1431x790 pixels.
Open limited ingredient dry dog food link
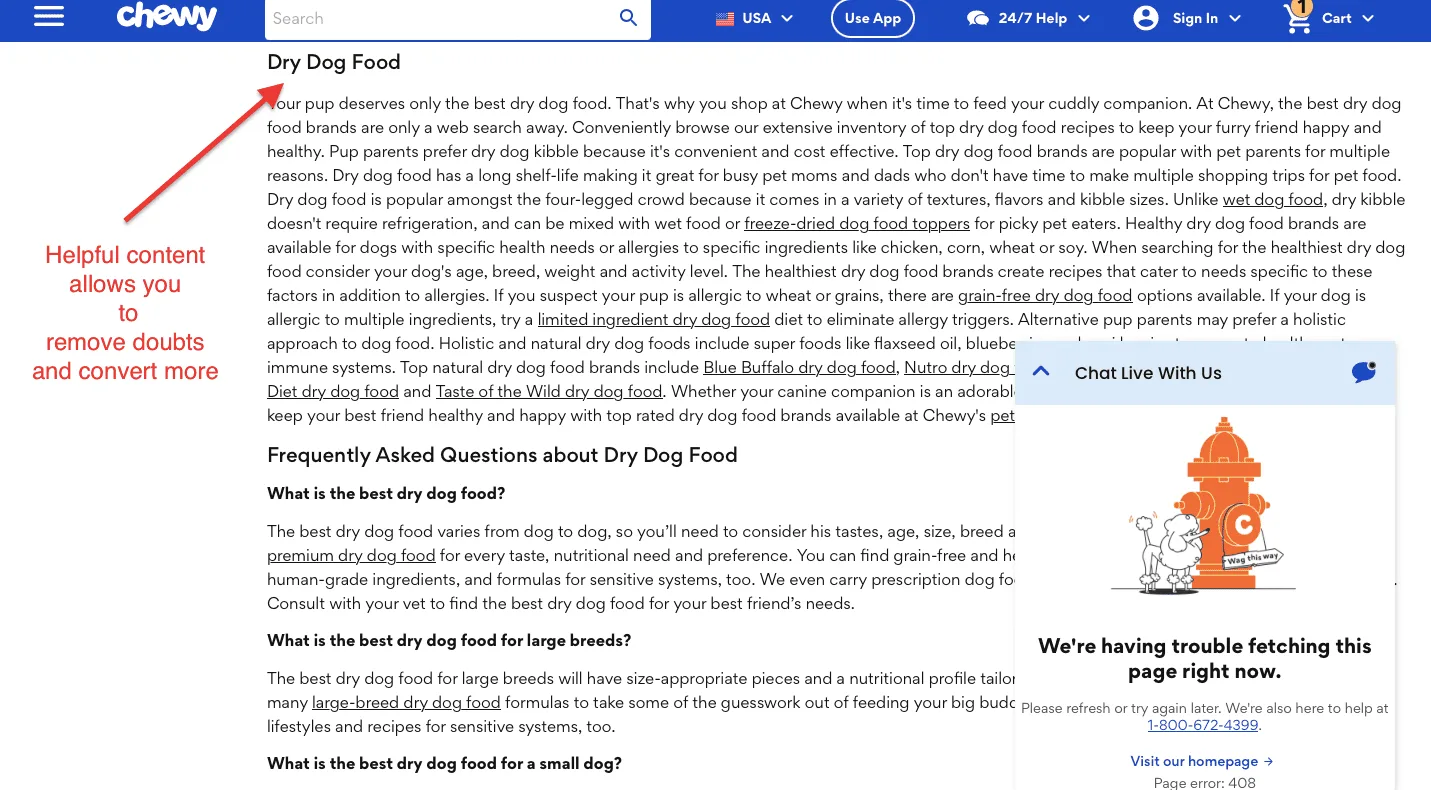[x=654, y=319]
